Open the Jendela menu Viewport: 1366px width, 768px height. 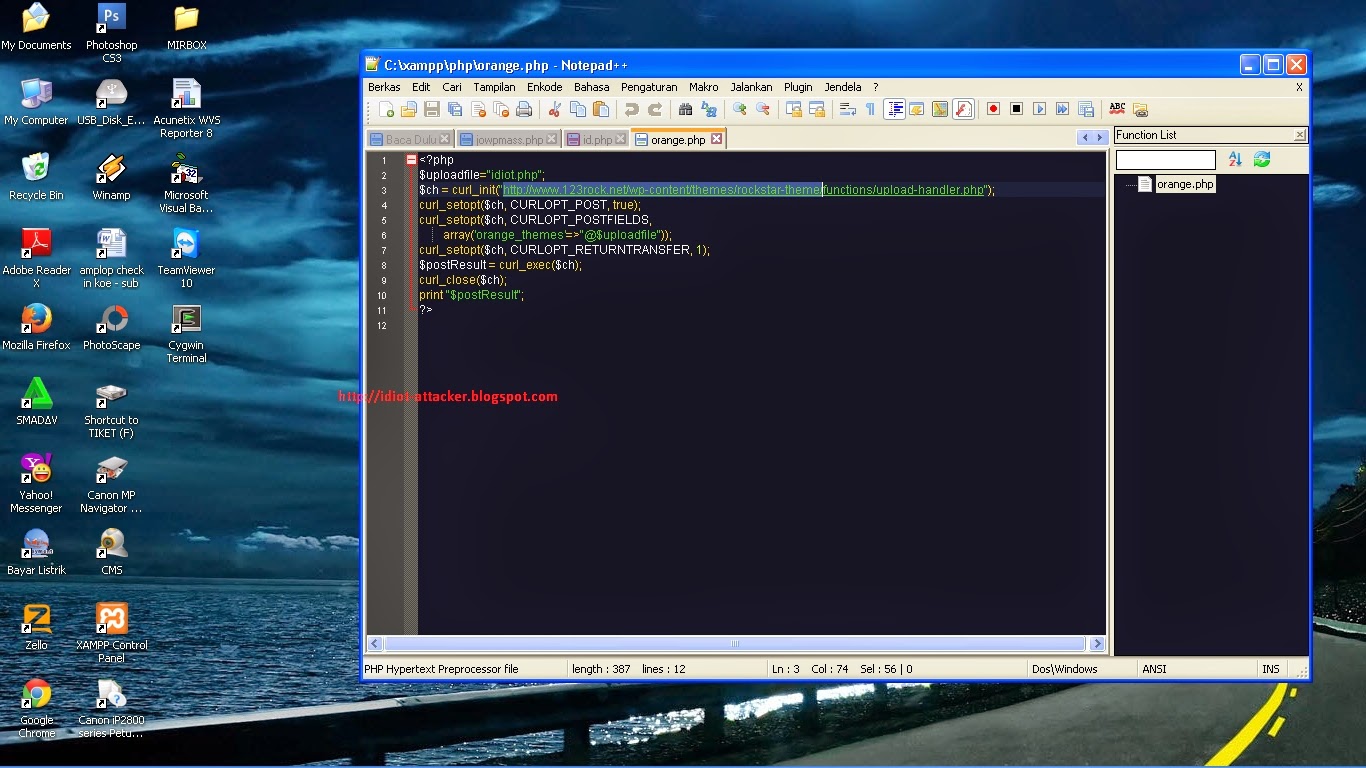(x=842, y=87)
